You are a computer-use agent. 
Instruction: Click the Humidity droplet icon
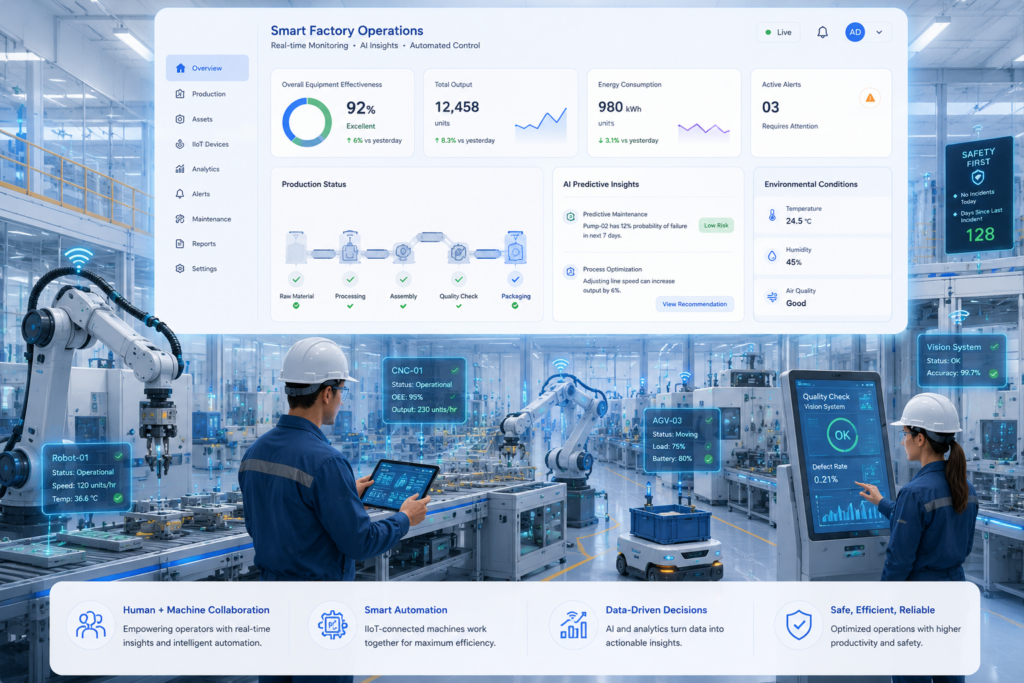pyautogui.click(x=772, y=256)
